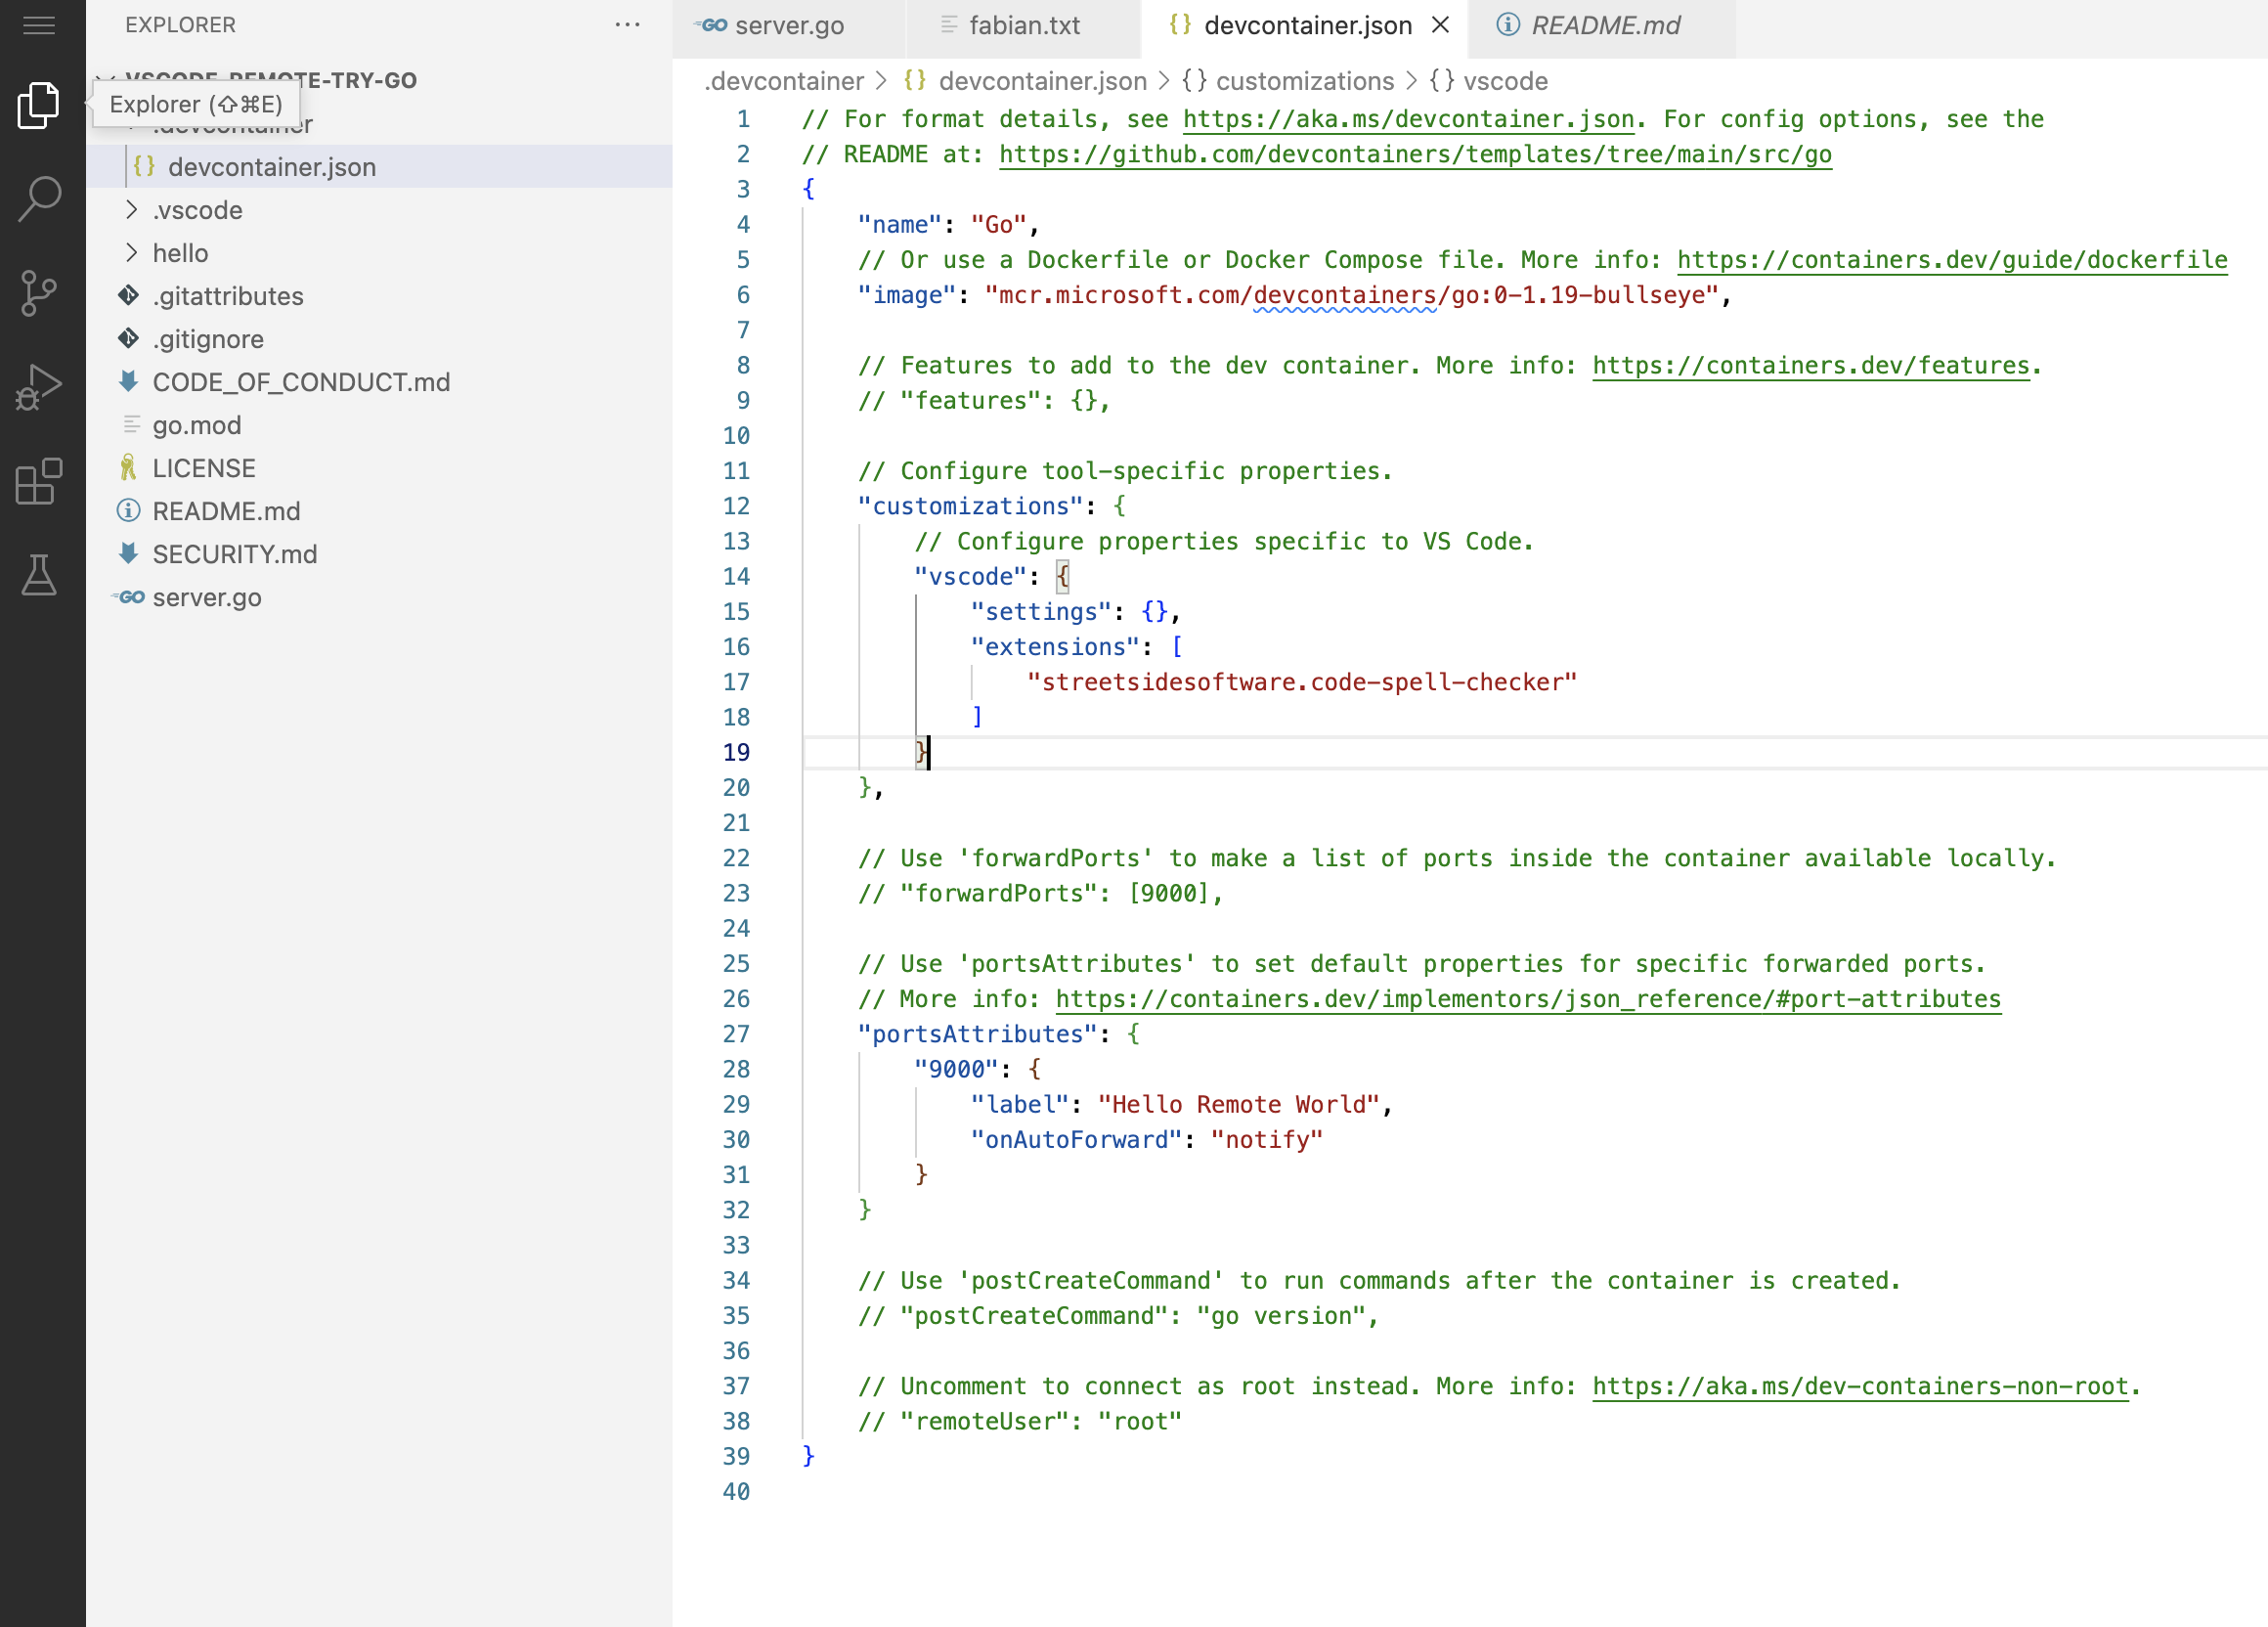Close the devcontainer.json tab

point(1440,25)
